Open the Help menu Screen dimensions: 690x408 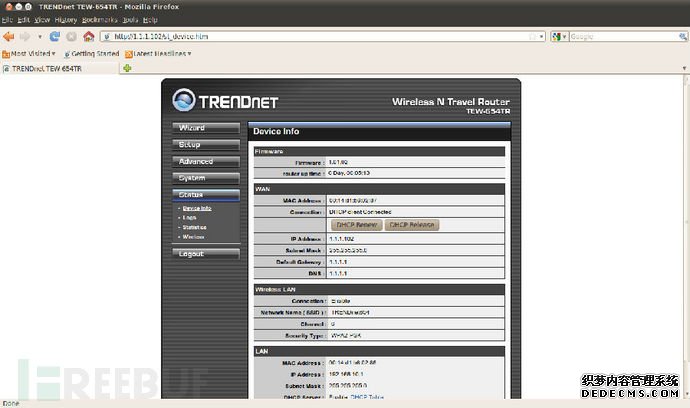[x=150, y=20]
